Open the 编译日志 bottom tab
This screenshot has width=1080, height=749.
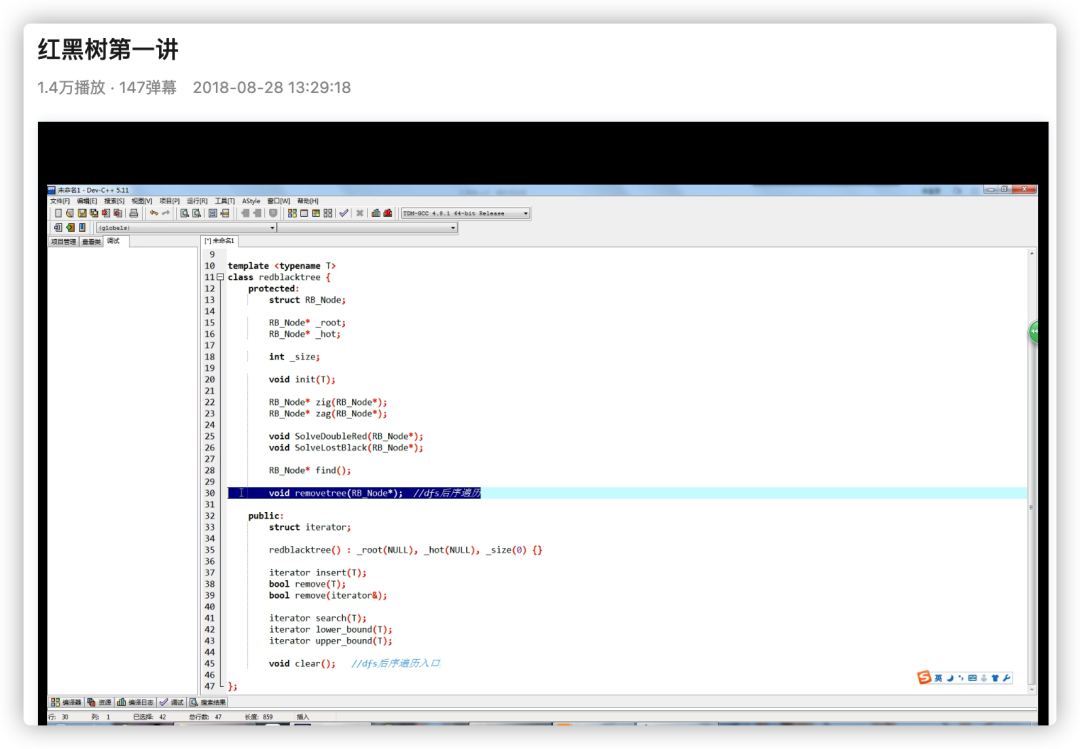click(x=136, y=702)
